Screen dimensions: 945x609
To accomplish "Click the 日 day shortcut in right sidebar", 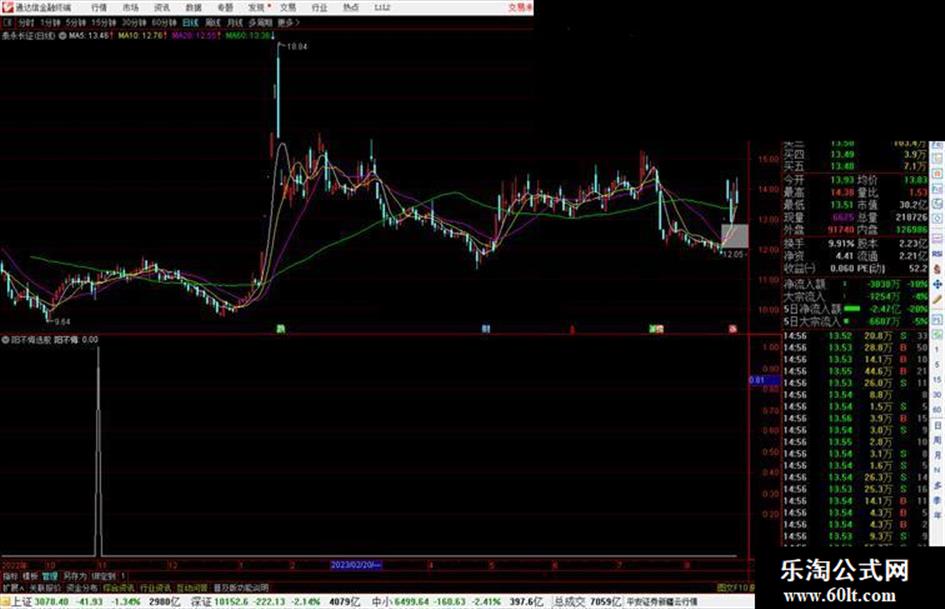I will pos(937,426).
